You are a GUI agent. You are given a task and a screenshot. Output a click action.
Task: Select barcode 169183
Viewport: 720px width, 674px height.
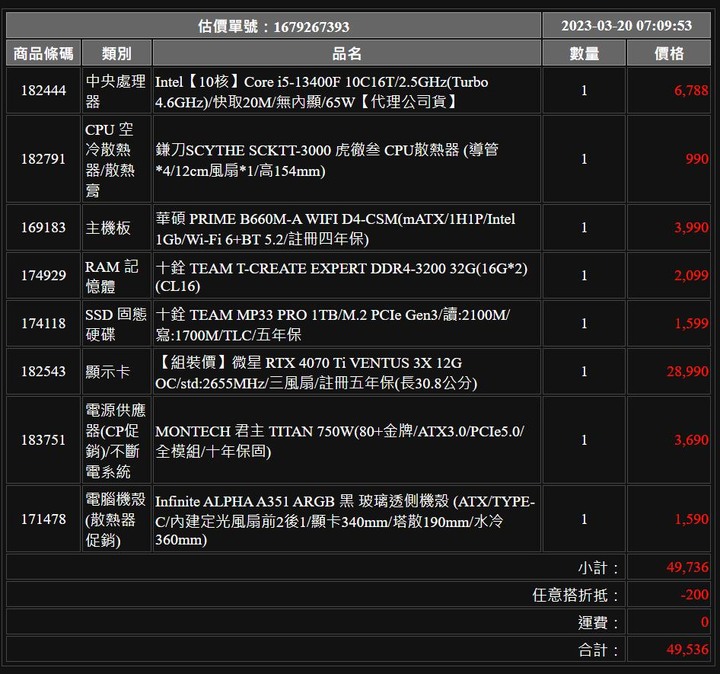pos(43,227)
